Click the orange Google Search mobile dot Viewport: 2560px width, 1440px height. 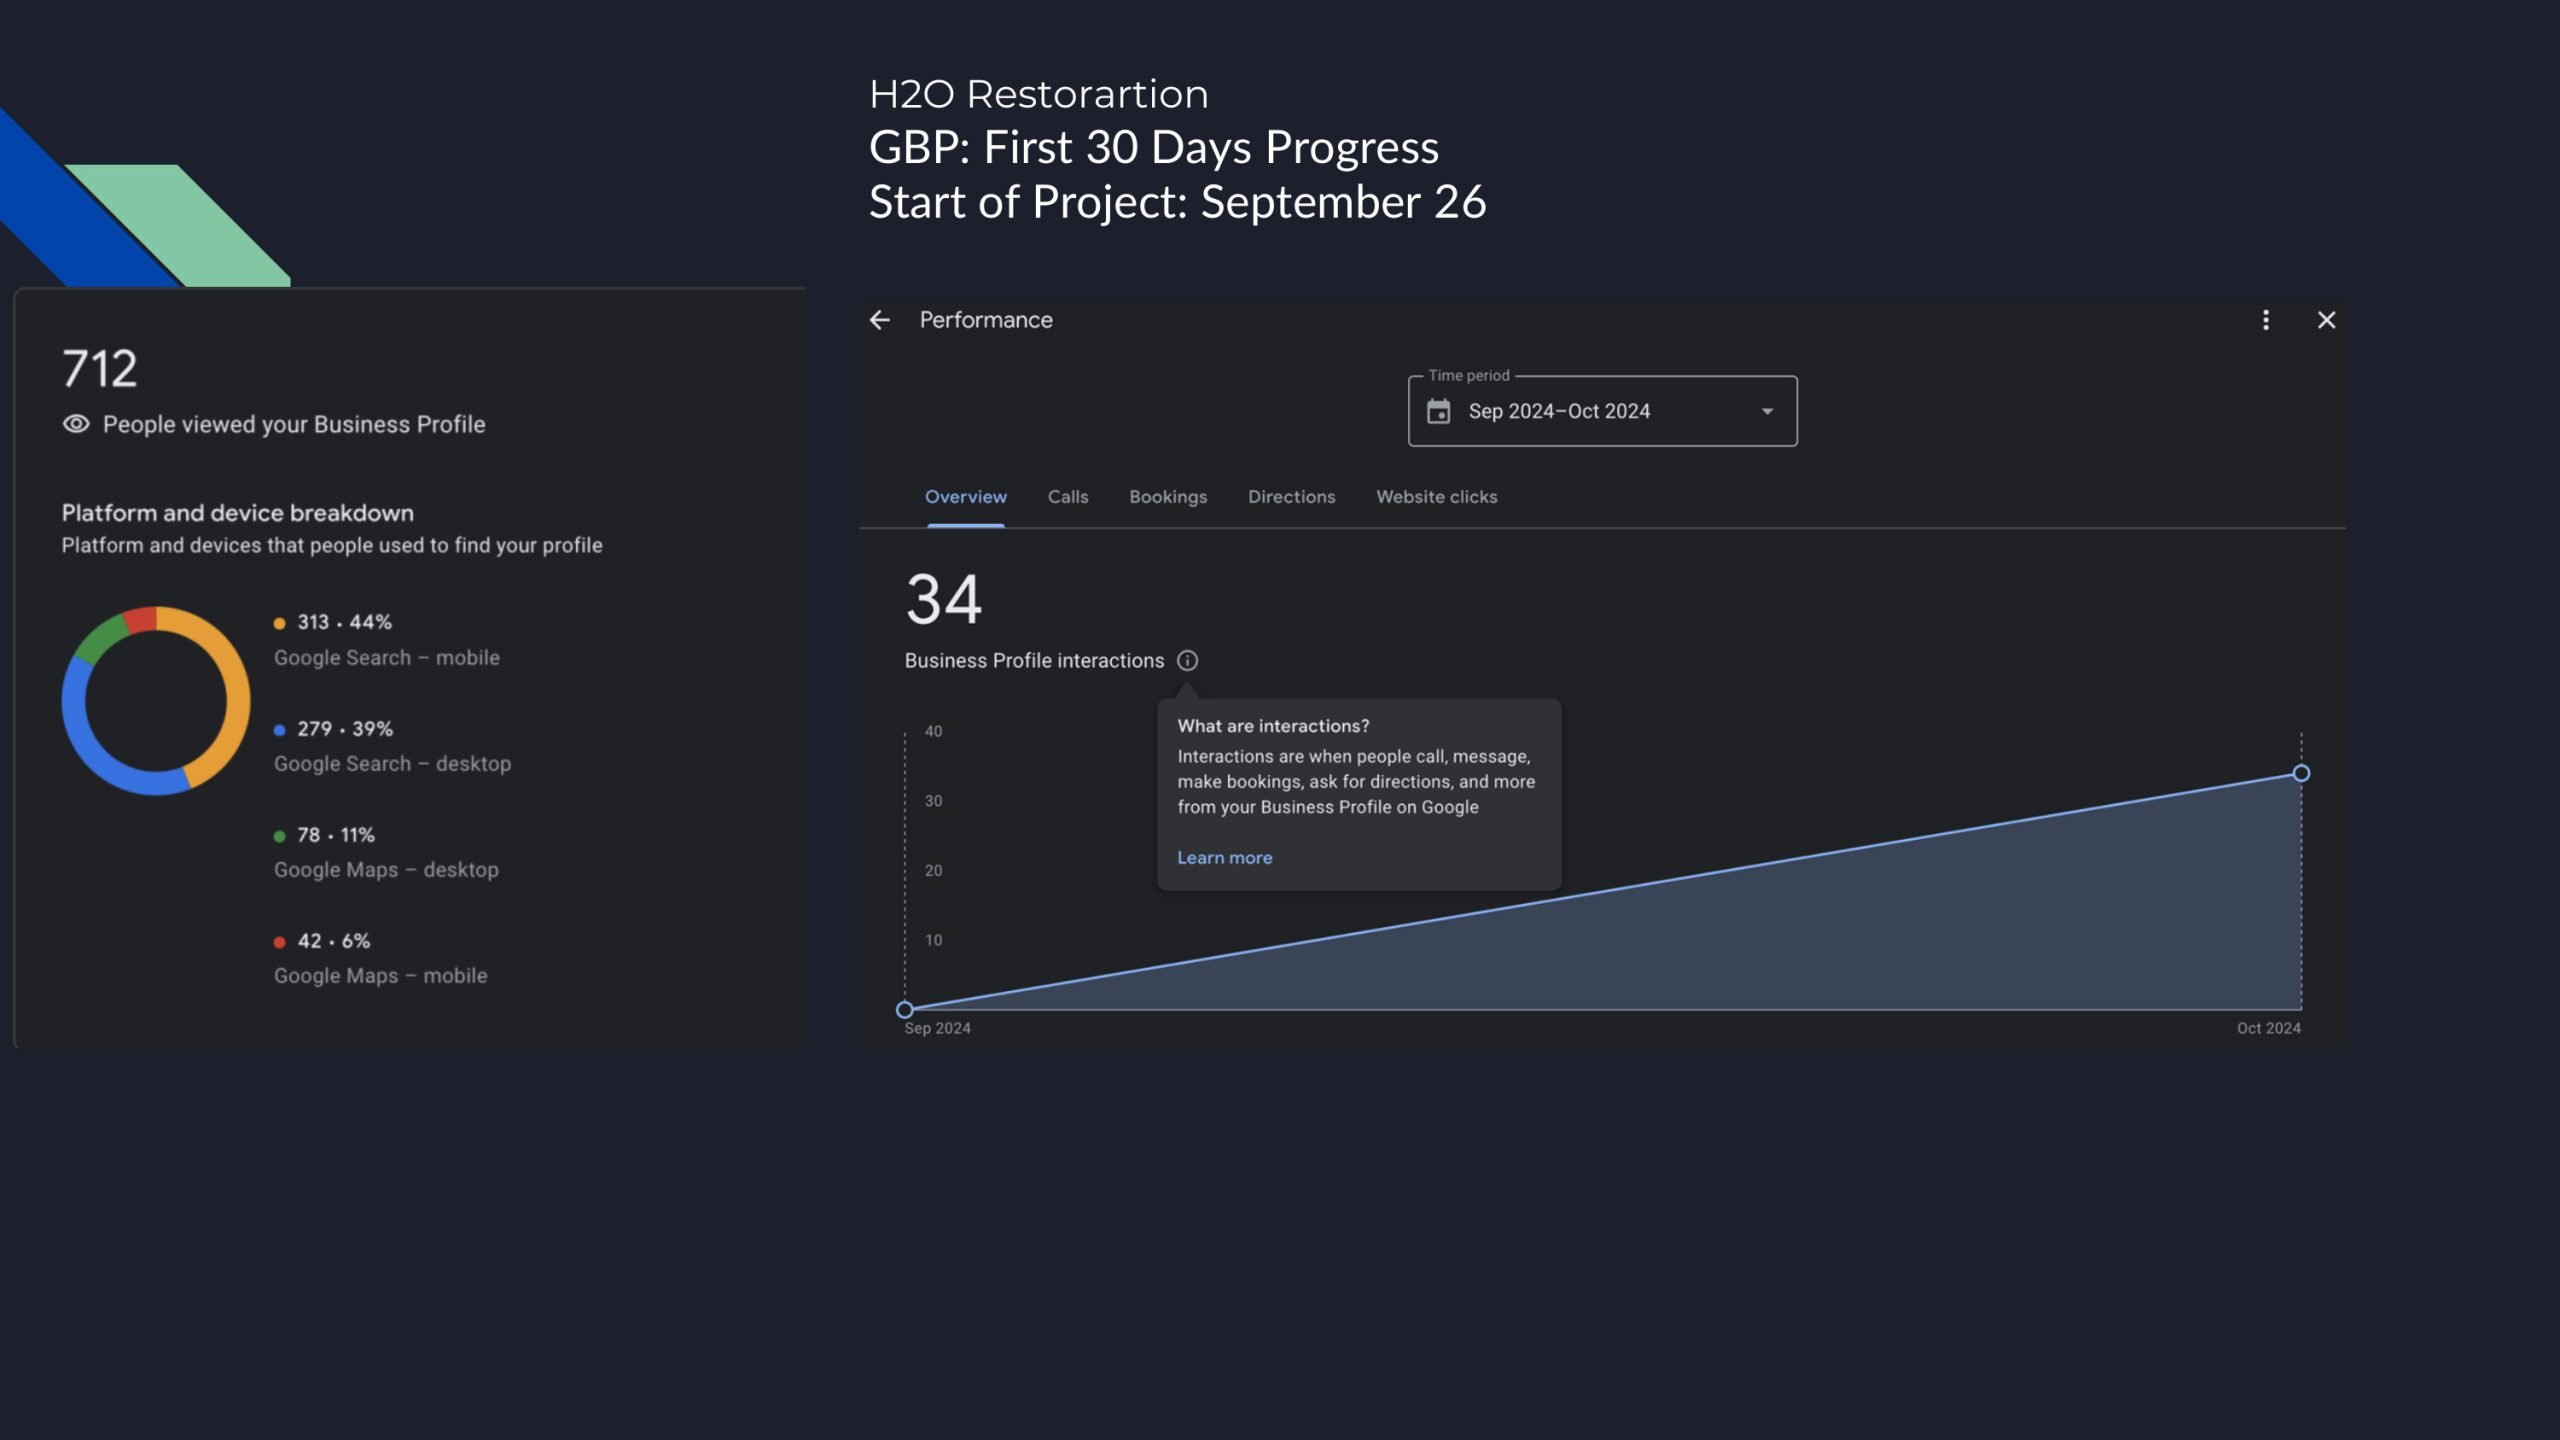pyautogui.click(x=279, y=623)
